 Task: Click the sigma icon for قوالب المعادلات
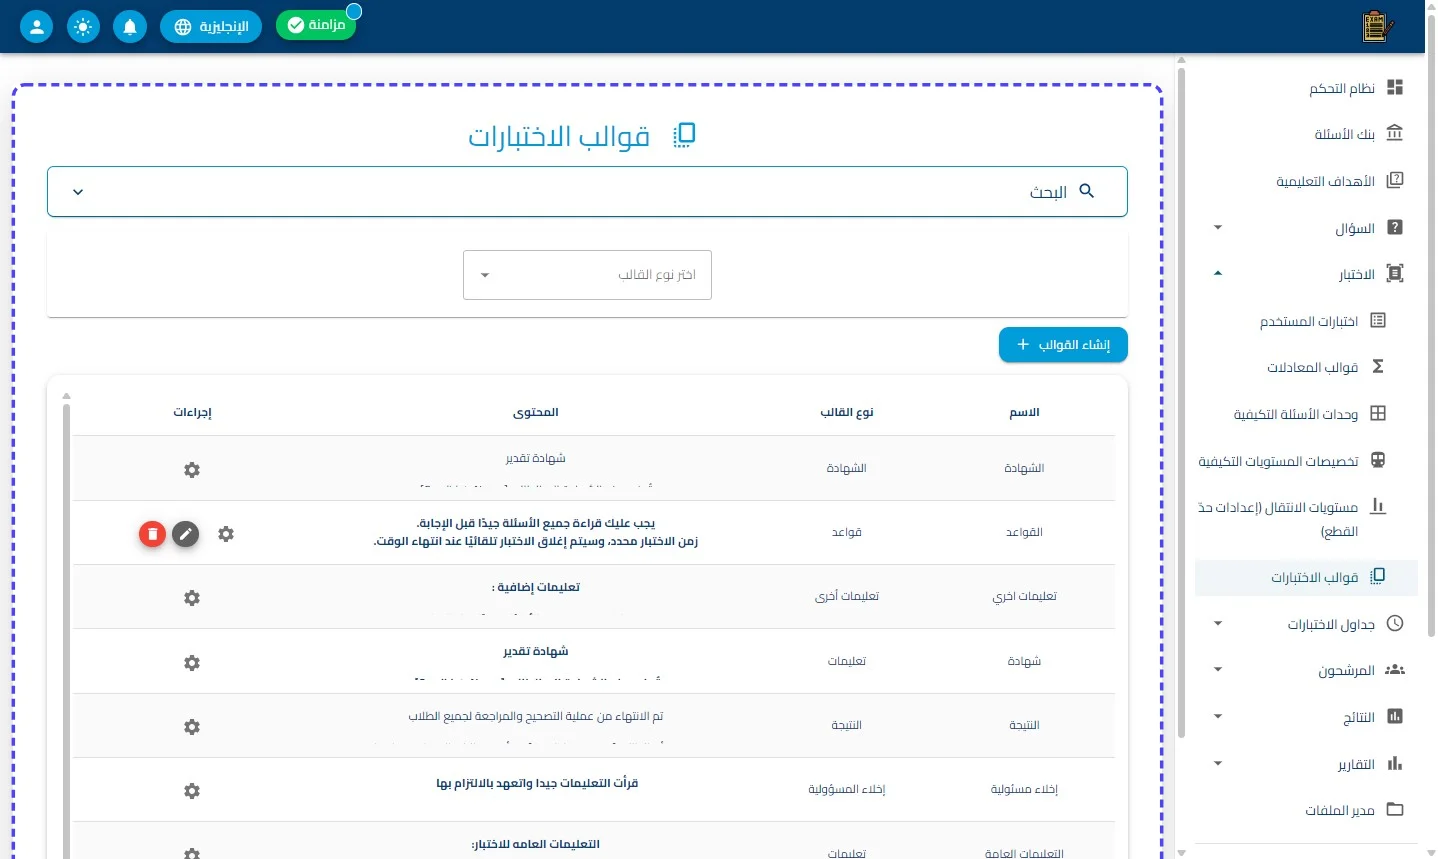pos(1378,367)
